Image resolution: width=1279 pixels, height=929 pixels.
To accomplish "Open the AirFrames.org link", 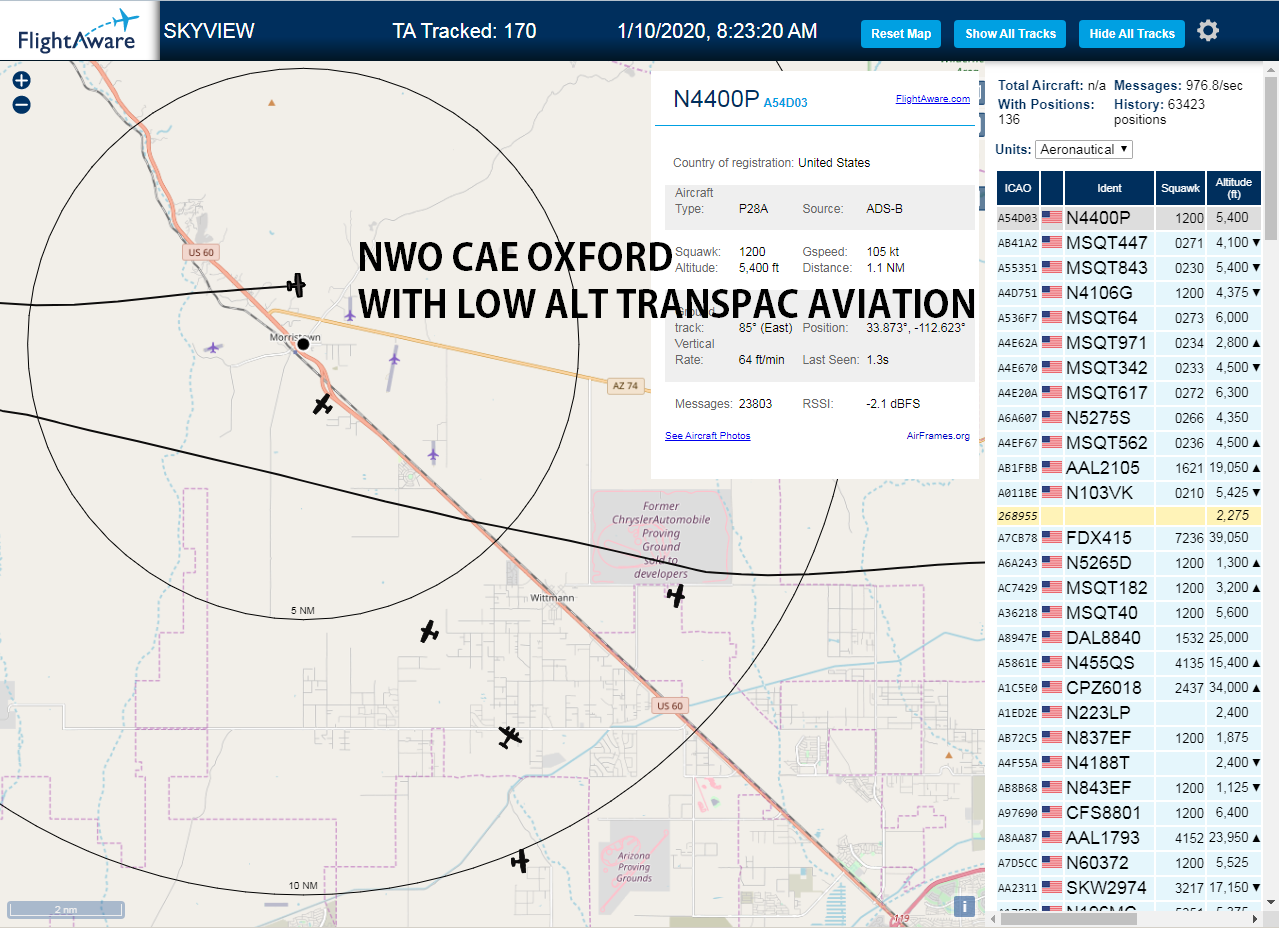I will click(x=938, y=435).
